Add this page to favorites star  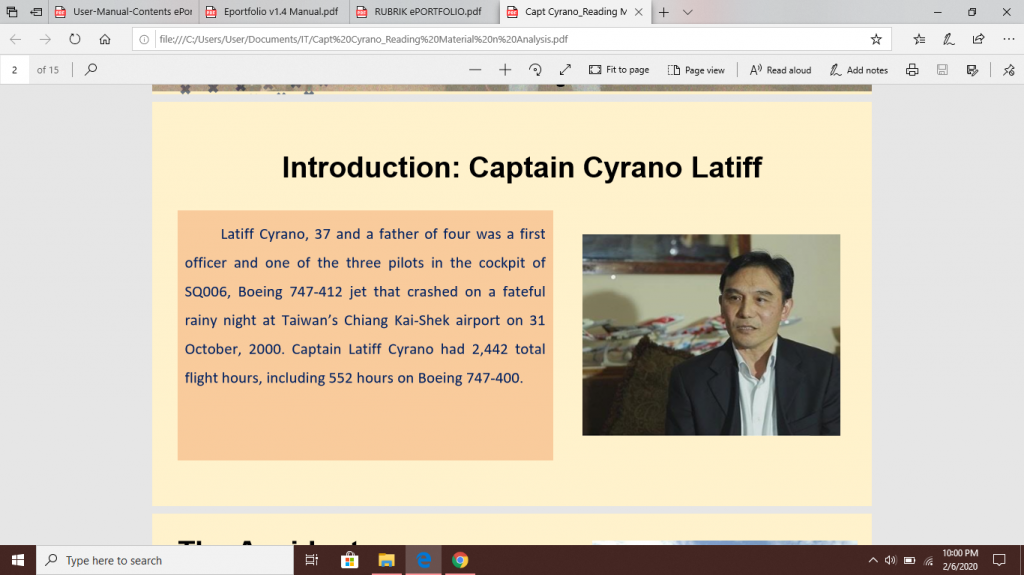coord(876,39)
